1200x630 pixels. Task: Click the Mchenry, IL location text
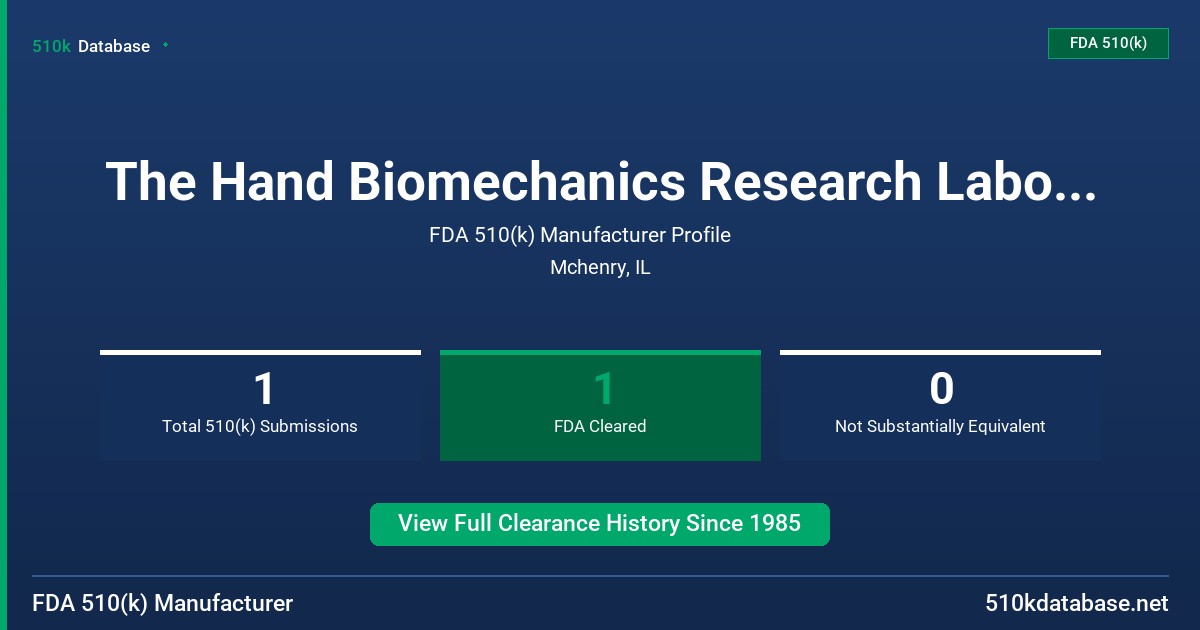(600, 268)
